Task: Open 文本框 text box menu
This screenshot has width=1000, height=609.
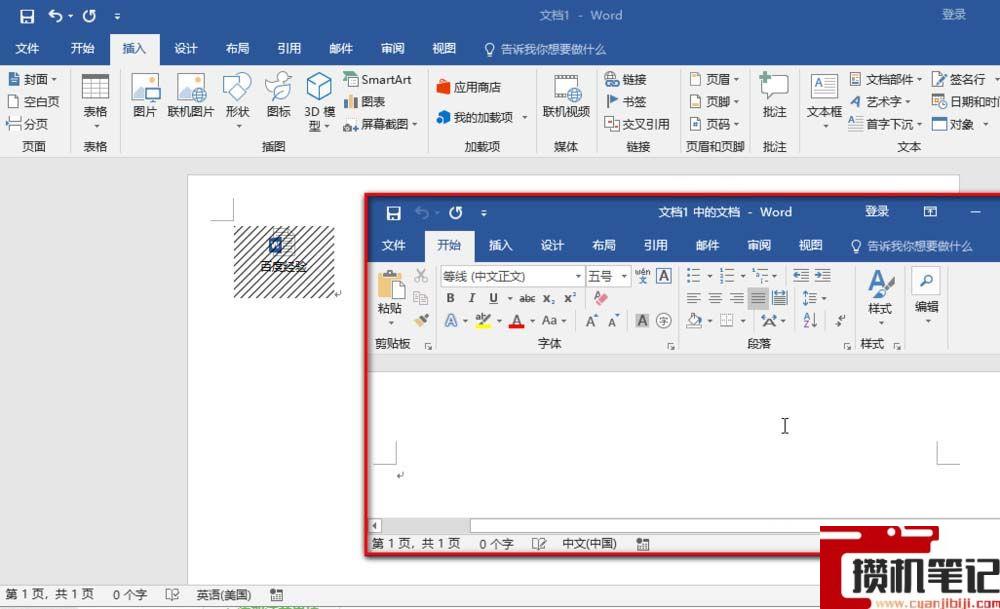Action: [x=824, y=101]
